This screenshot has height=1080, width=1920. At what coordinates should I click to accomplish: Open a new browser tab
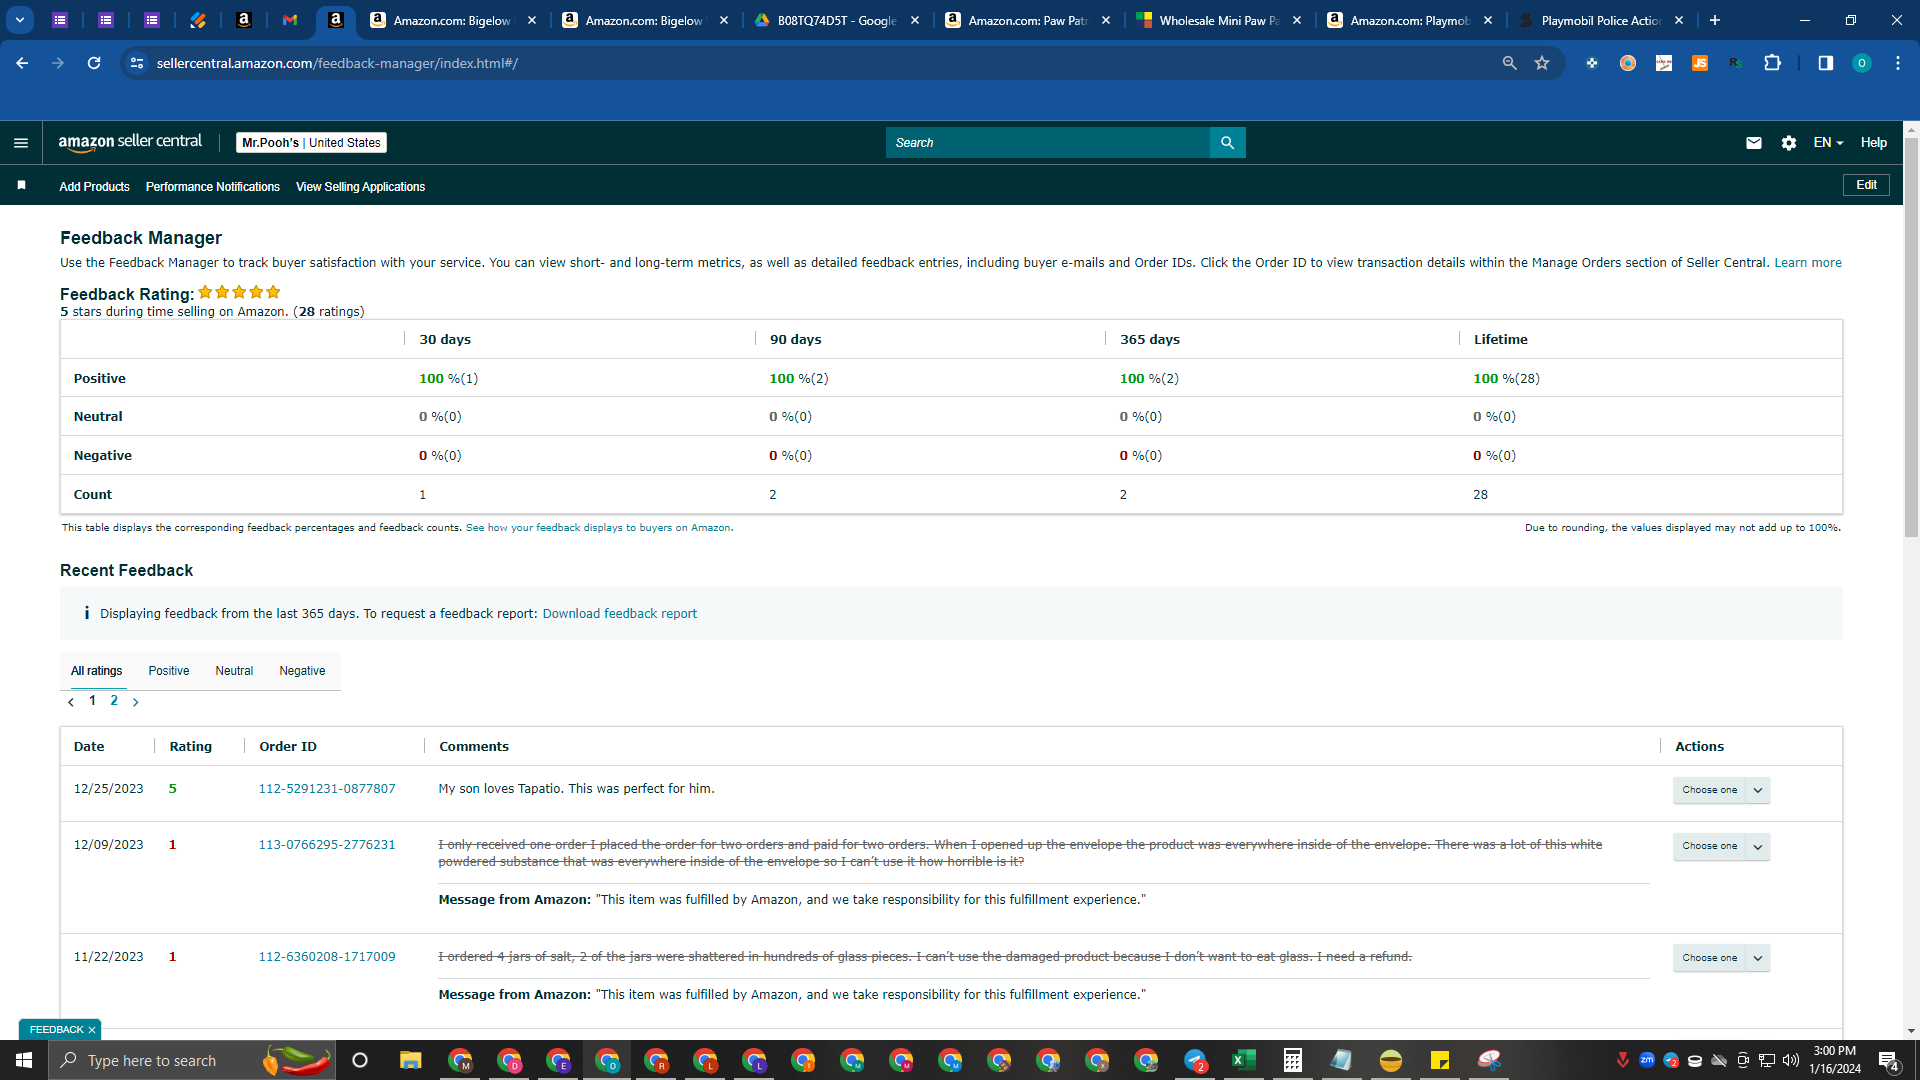pyautogui.click(x=1715, y=20)
